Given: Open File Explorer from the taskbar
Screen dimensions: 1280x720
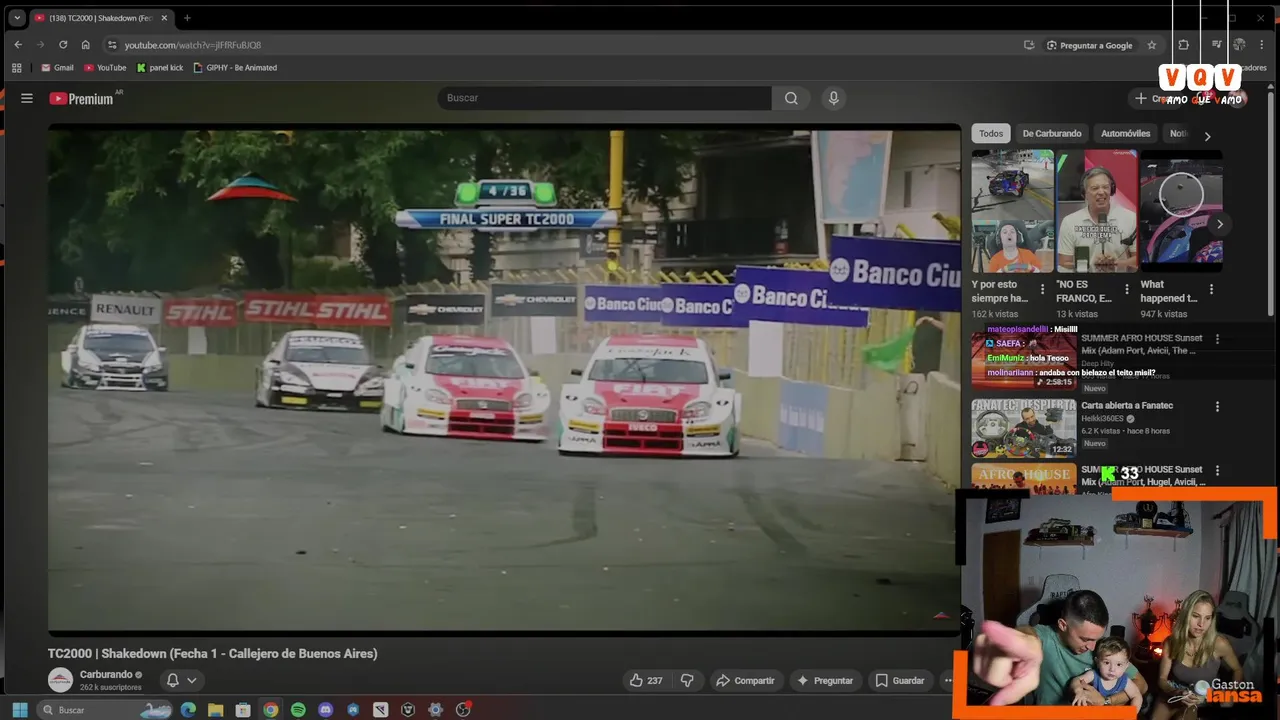Looking at the screenshot, I should [x=215, y=710].
